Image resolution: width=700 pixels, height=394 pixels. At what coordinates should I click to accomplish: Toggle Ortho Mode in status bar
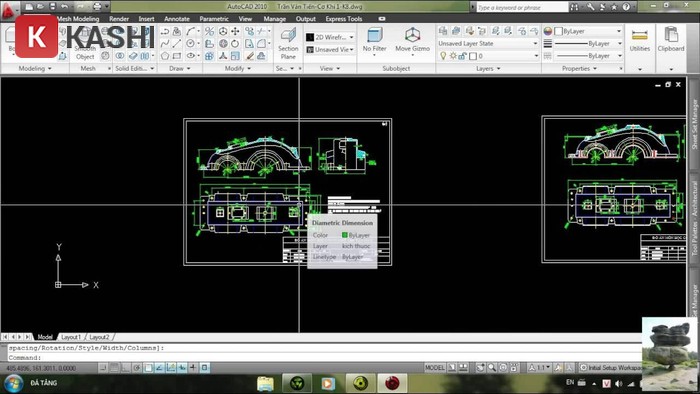click(x=126, y=368)
